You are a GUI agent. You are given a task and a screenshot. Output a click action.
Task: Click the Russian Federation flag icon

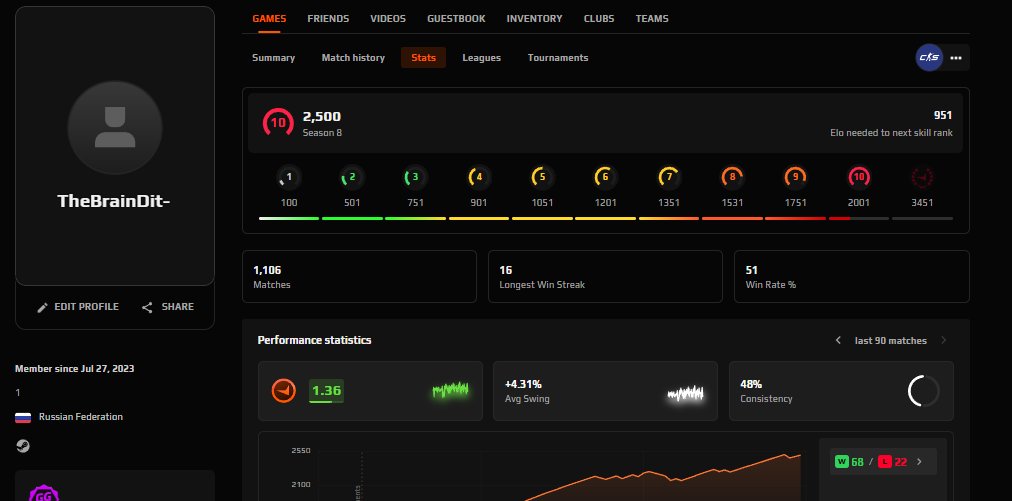point(23,417)
